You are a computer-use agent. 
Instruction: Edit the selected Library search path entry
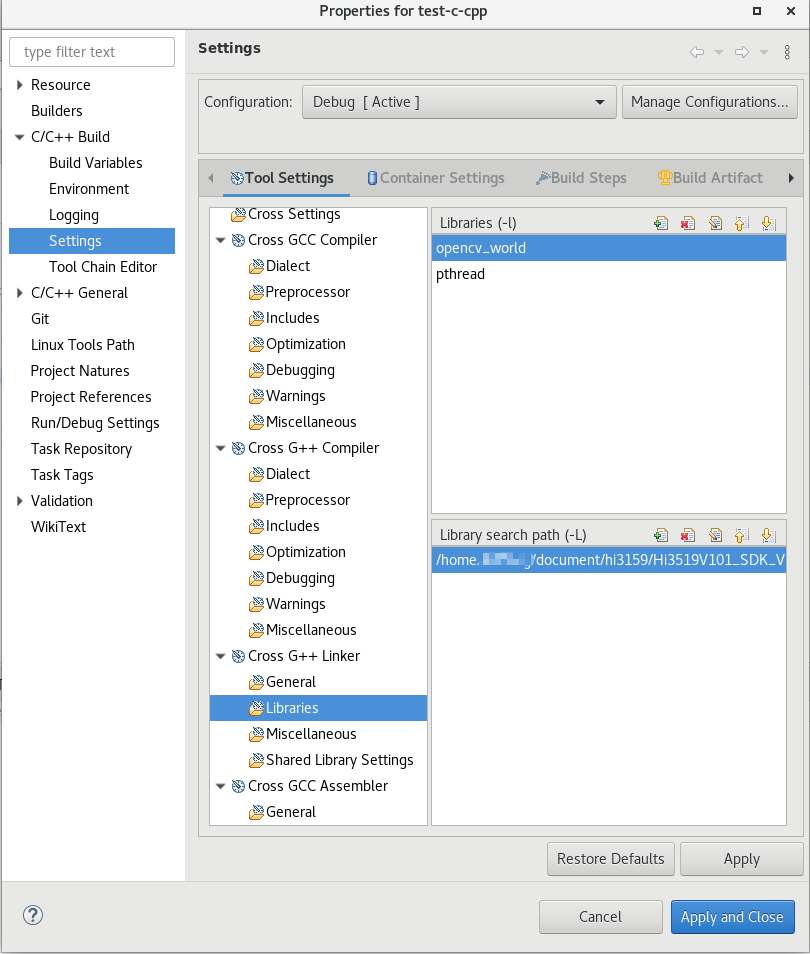click(715, 535)
